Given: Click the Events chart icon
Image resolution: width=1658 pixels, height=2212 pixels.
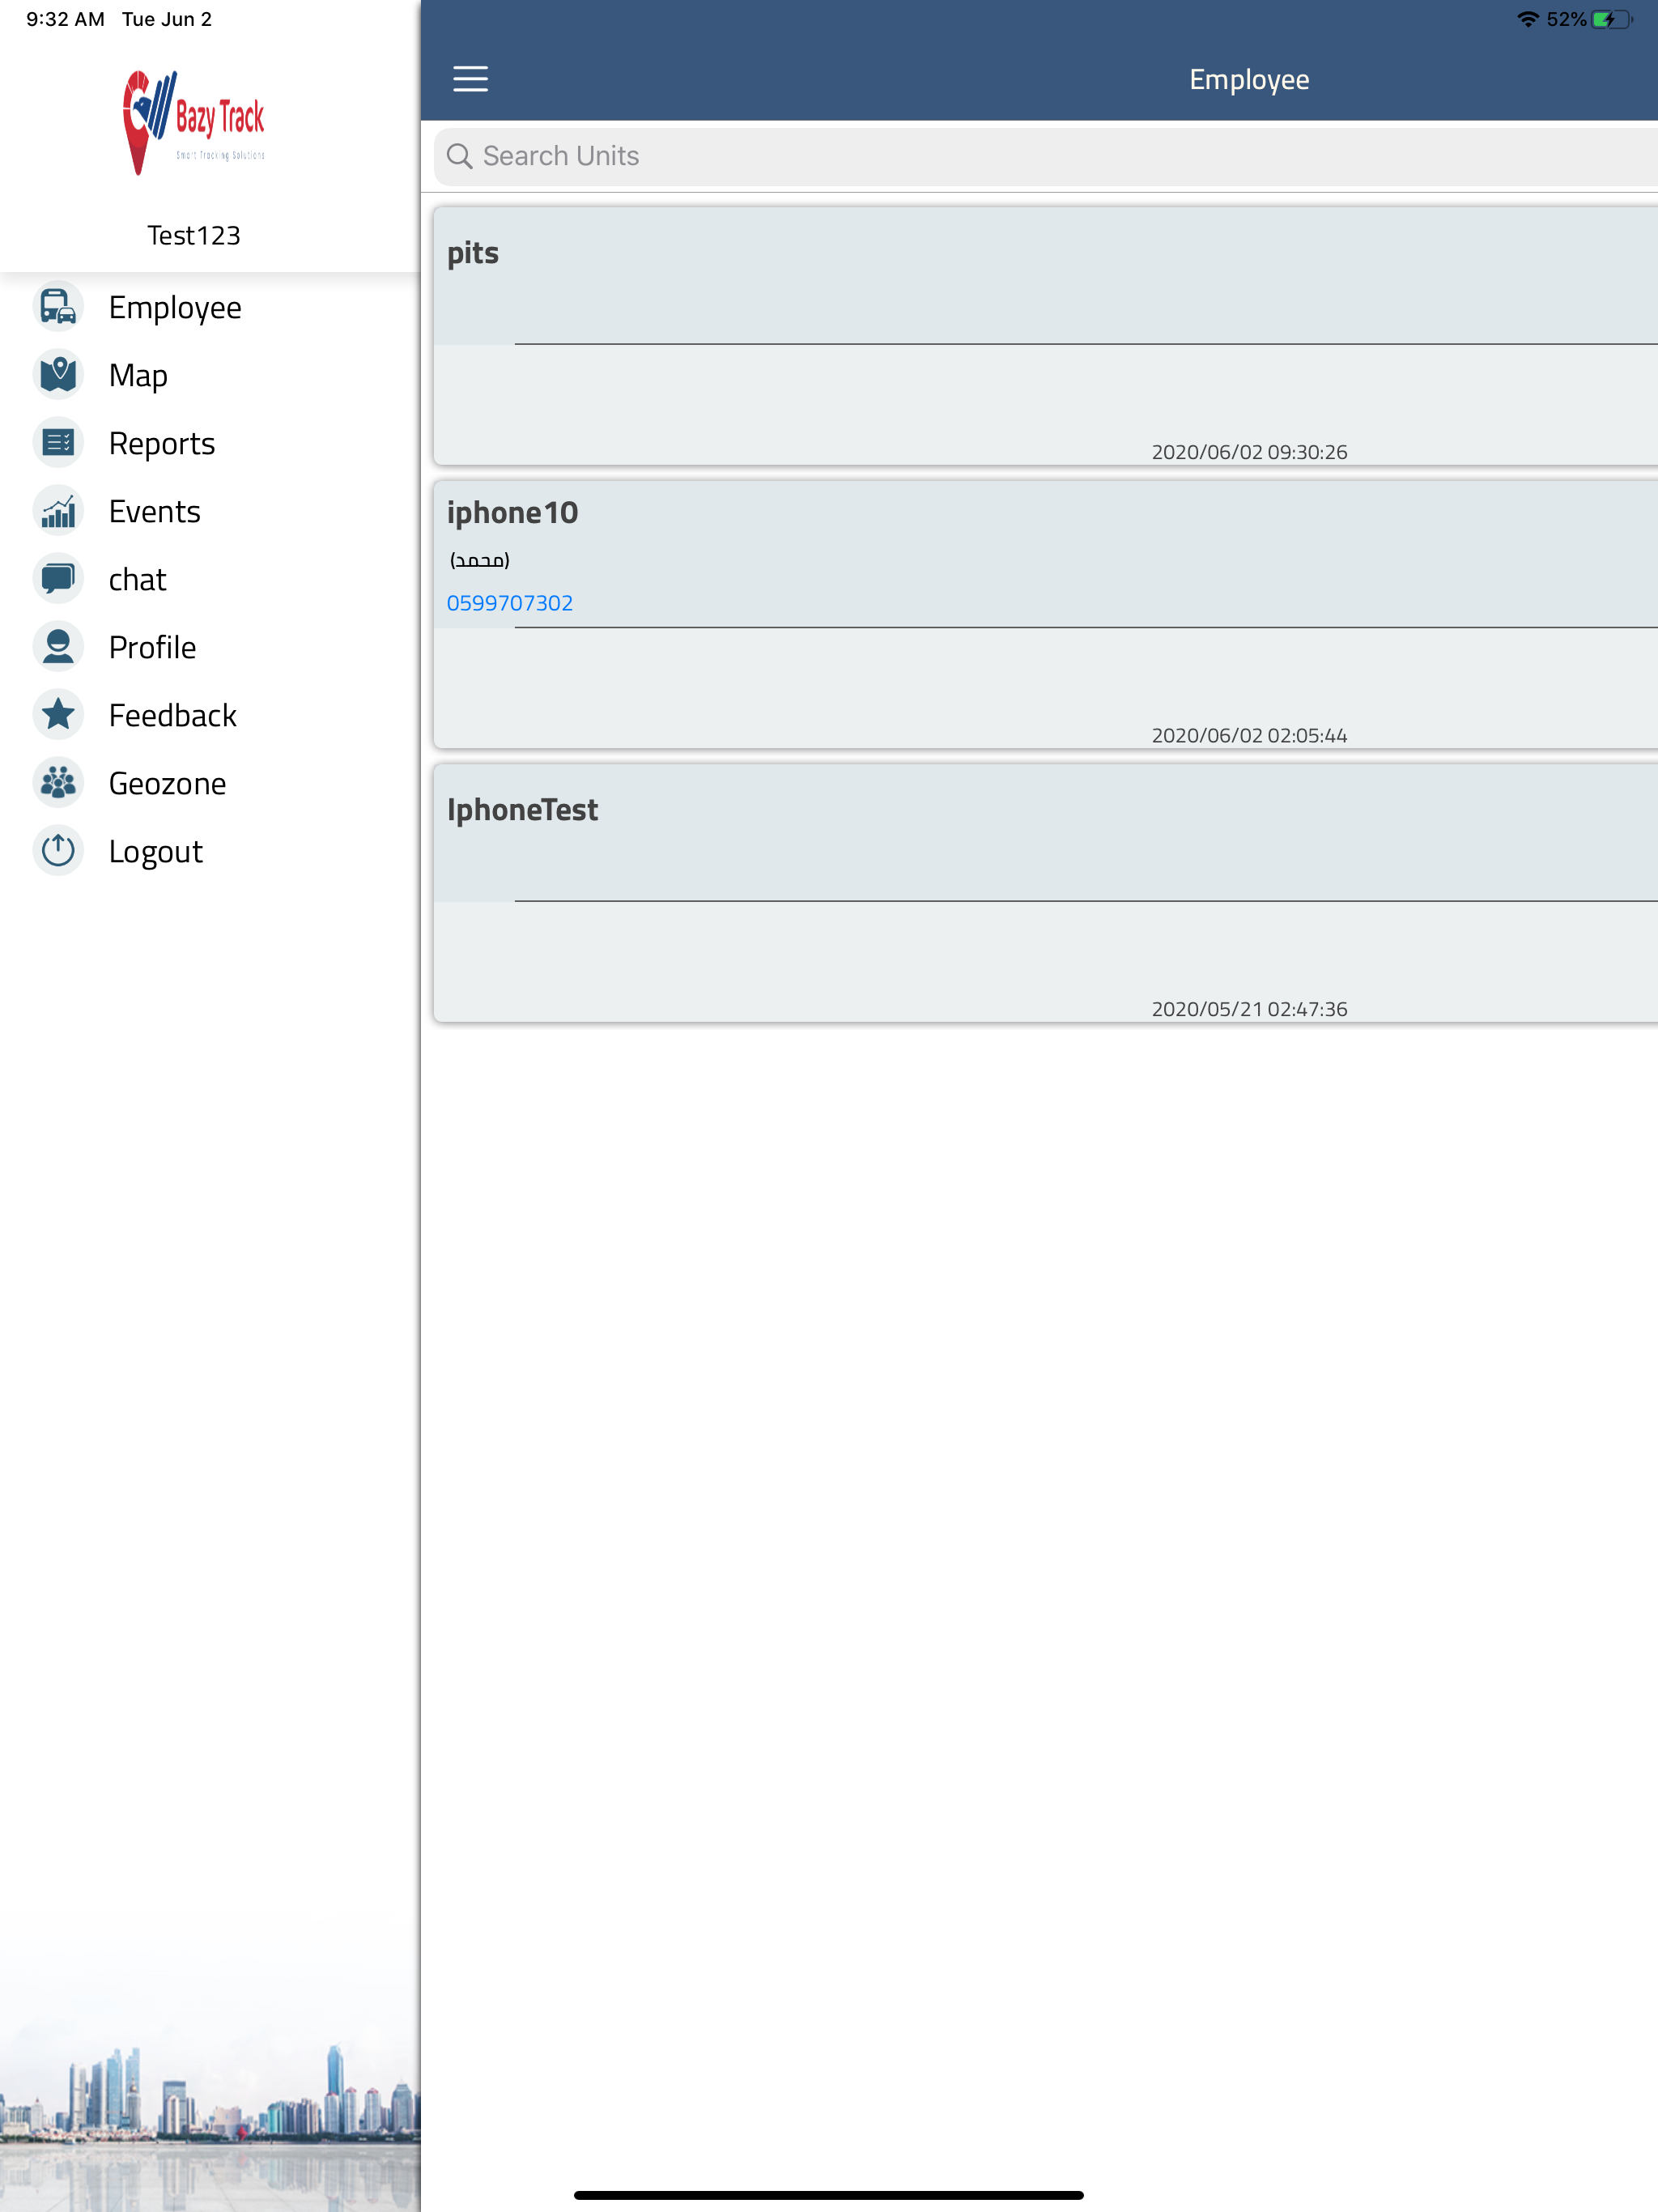Looking at the screenshot, I should [x=58, y=511].
